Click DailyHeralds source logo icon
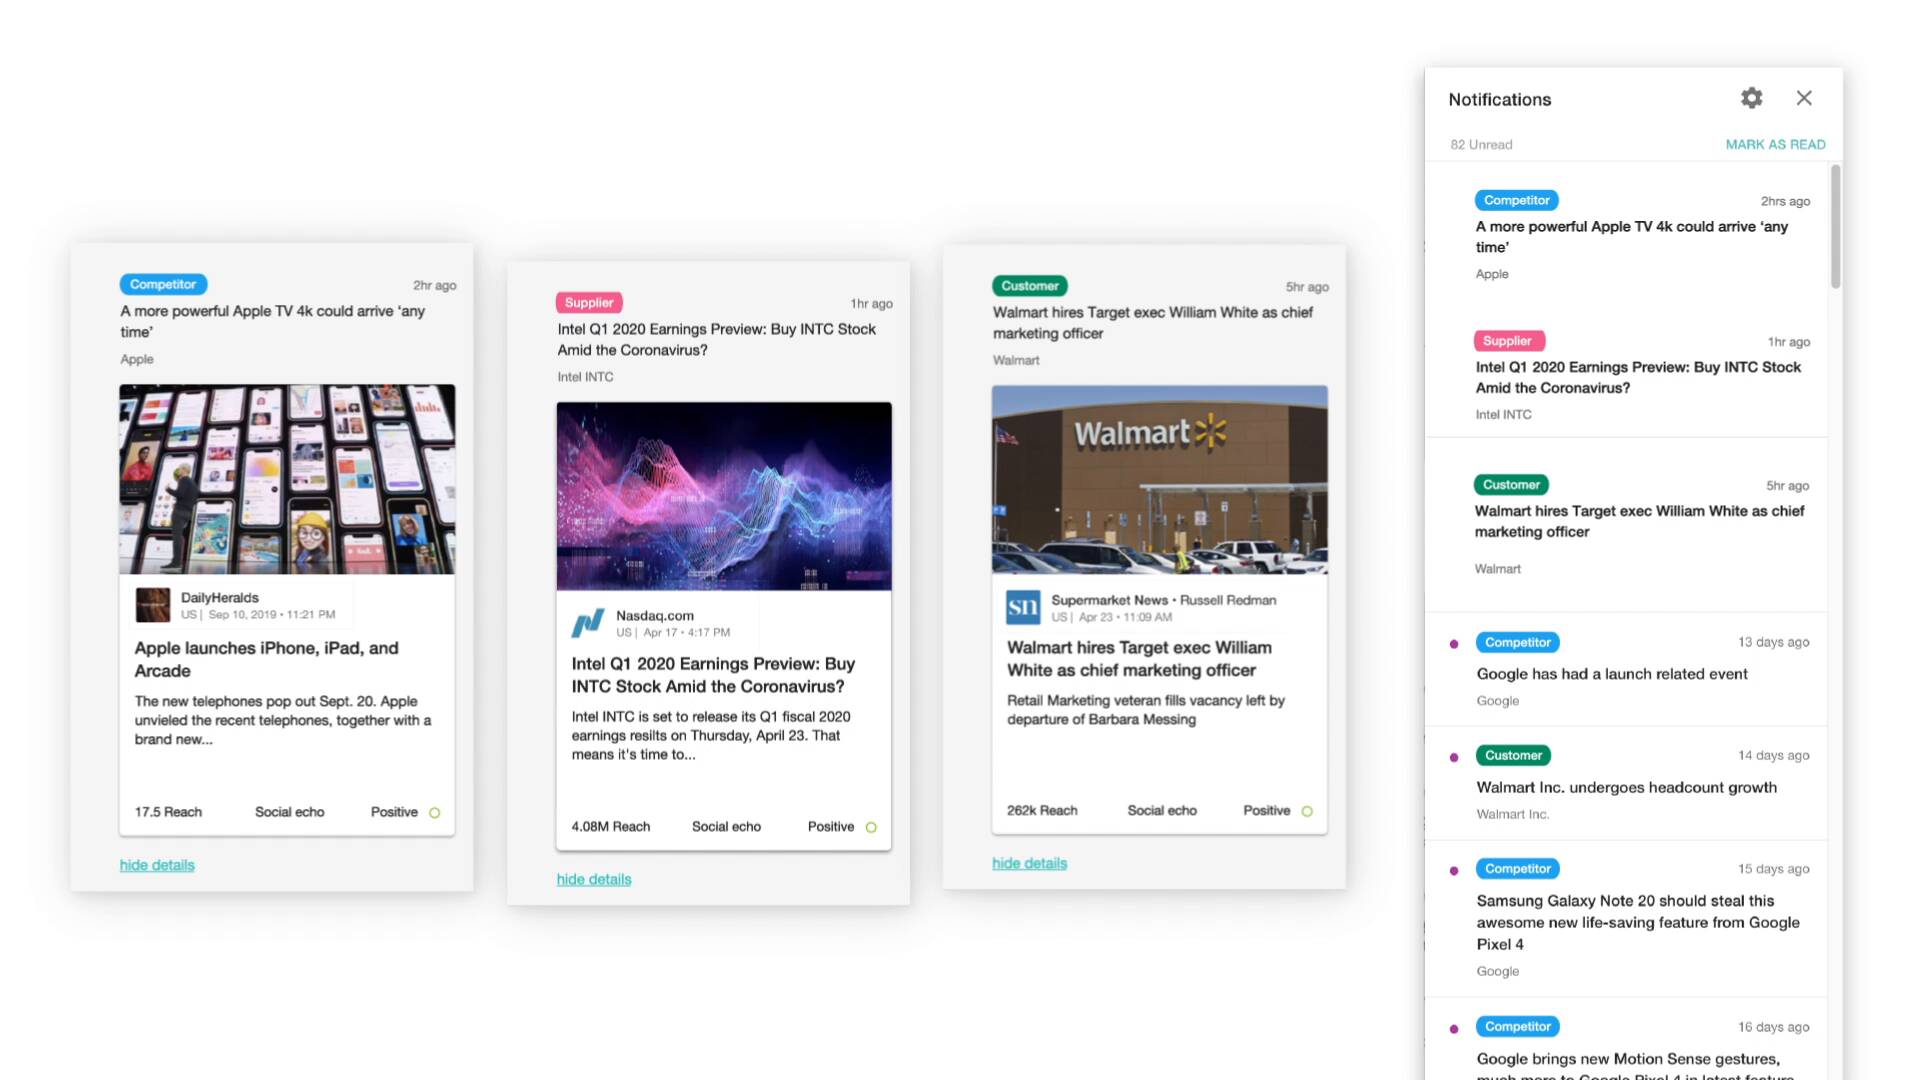The height and width of the screenshot is (1080, 1920). (x=153, y=605)
